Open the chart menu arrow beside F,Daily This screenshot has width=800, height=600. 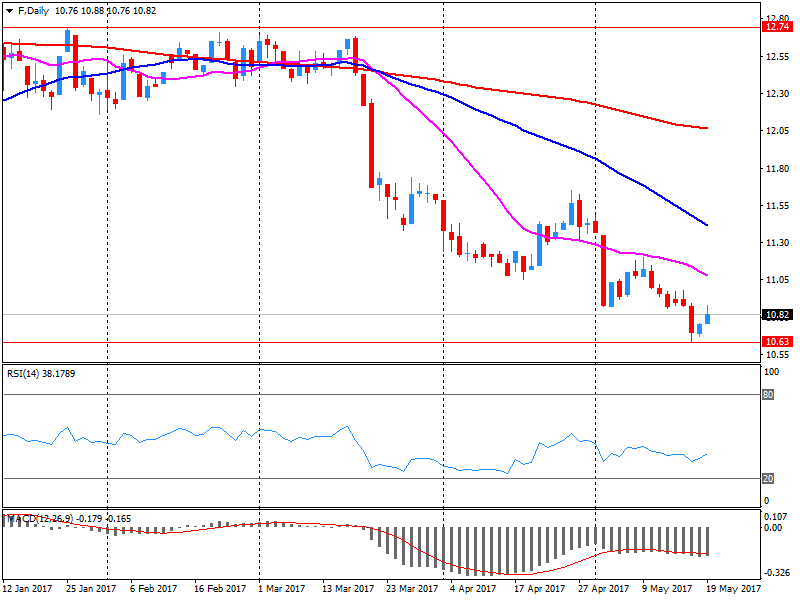coord(9,11)
